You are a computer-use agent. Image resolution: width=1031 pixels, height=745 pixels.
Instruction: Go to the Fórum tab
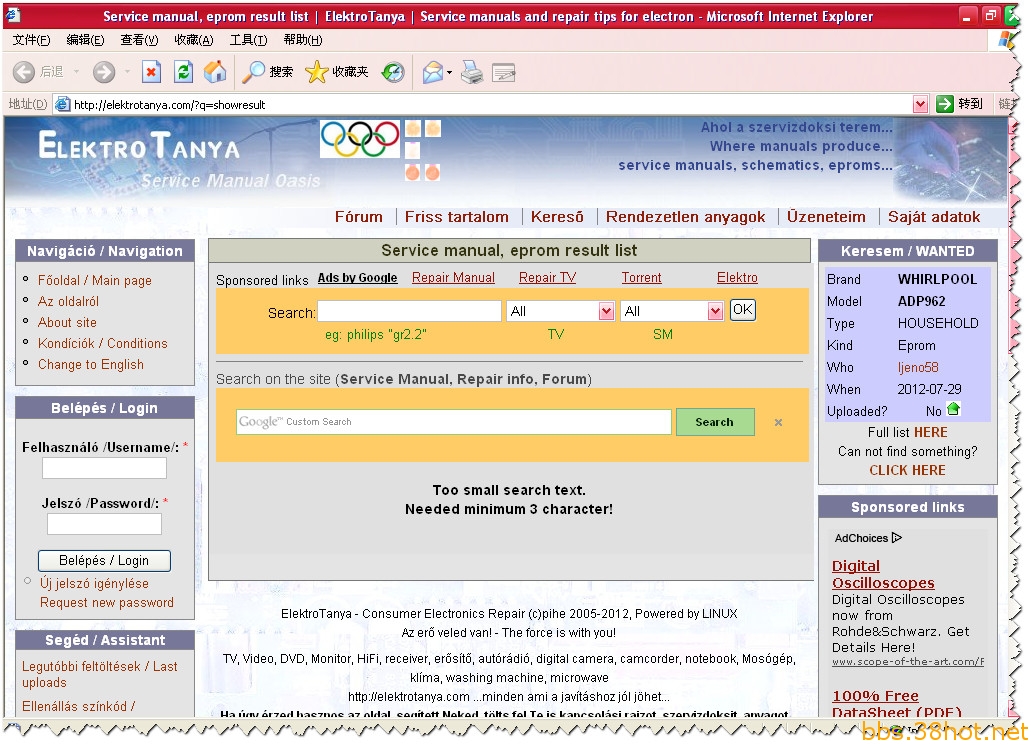(358, 217)
